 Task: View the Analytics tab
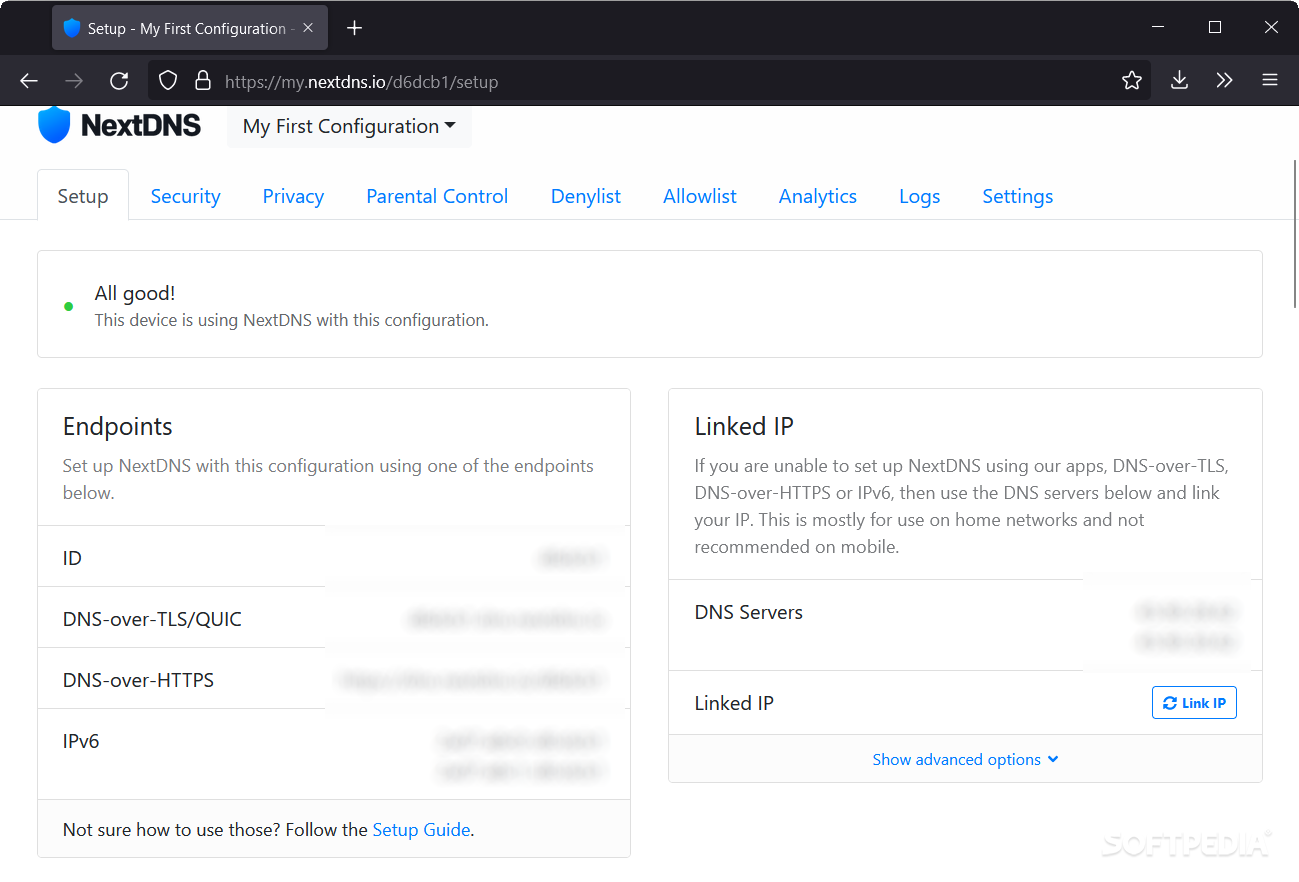tap(818, 196)
